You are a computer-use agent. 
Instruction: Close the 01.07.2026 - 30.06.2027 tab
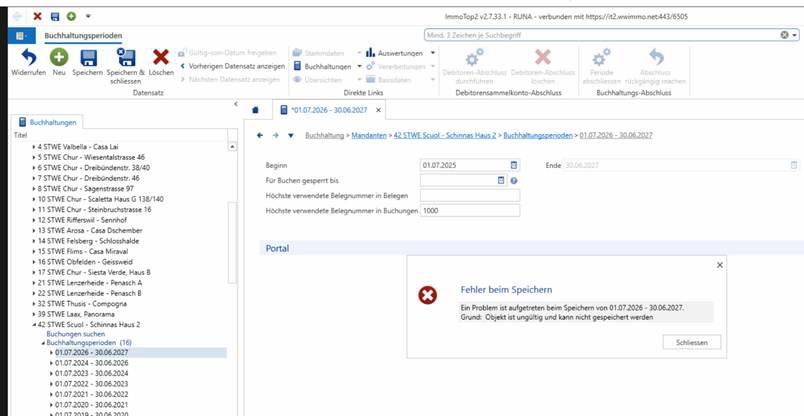point(378,110)
